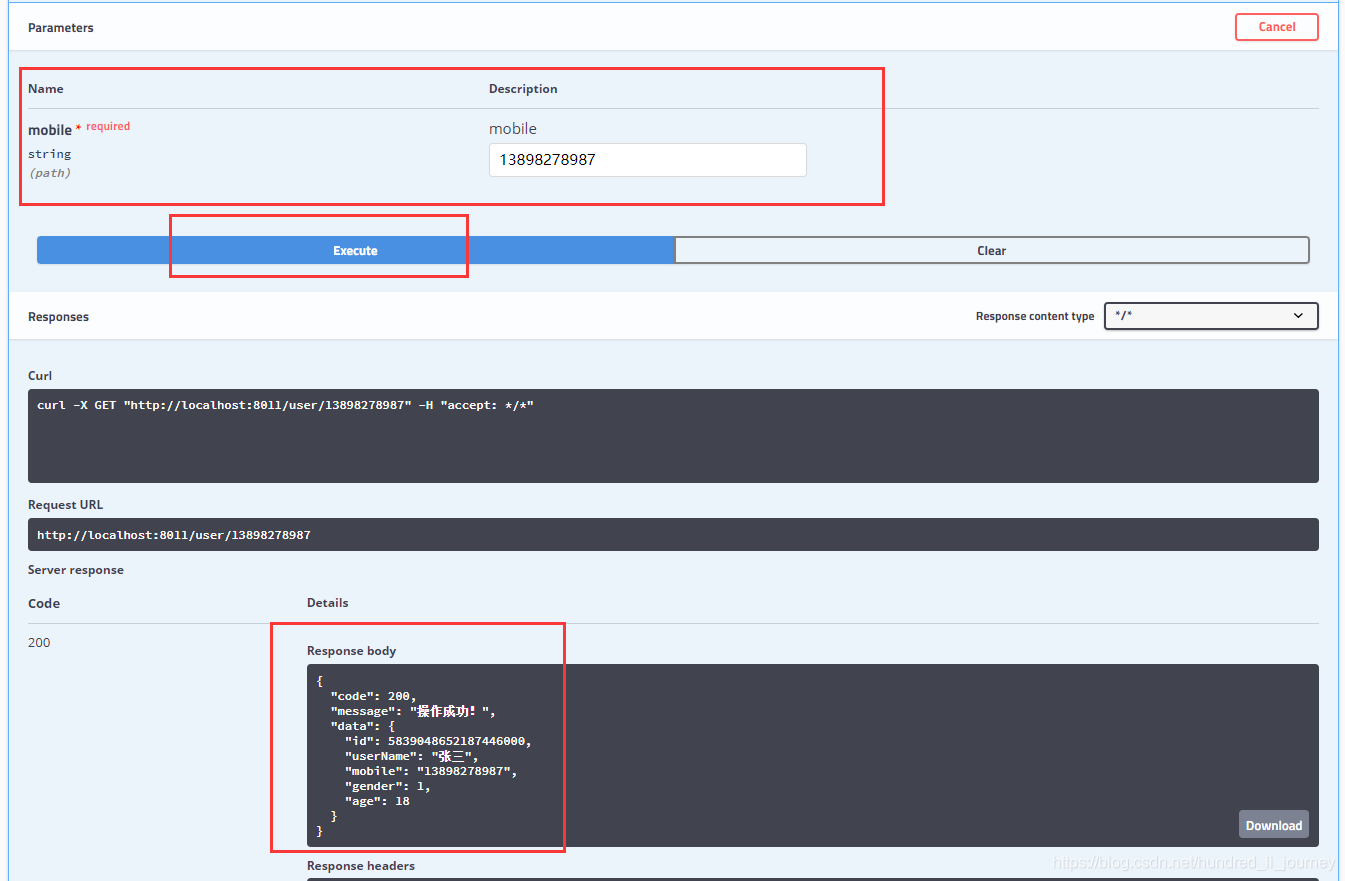The height and width of the screenshot is (881, 1345).
Task: Click the Curl label
Action: click(x=40, y=376)
